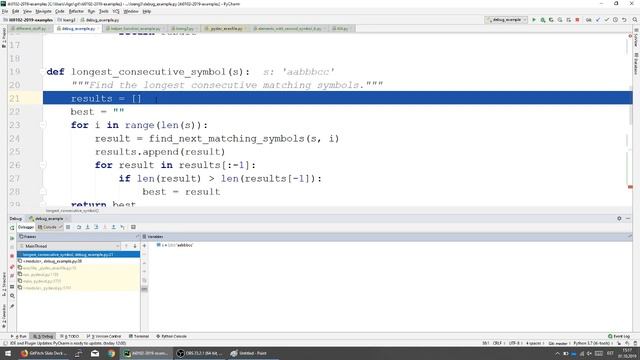
Task: Open the MainThread thread dropdown
Action: 69,246
